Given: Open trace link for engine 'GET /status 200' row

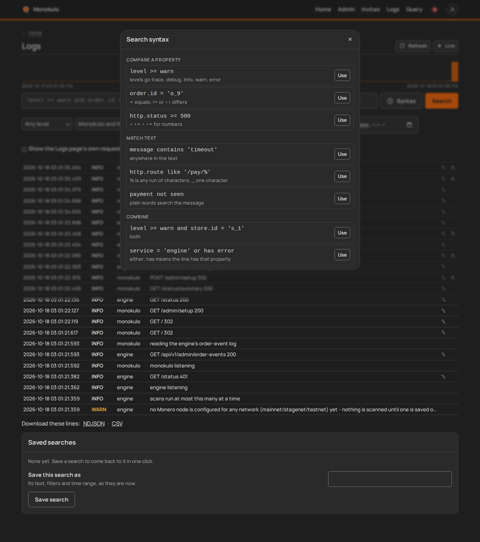Looking at the screenshot, I should pyautogui.click(x=443, y=300).
